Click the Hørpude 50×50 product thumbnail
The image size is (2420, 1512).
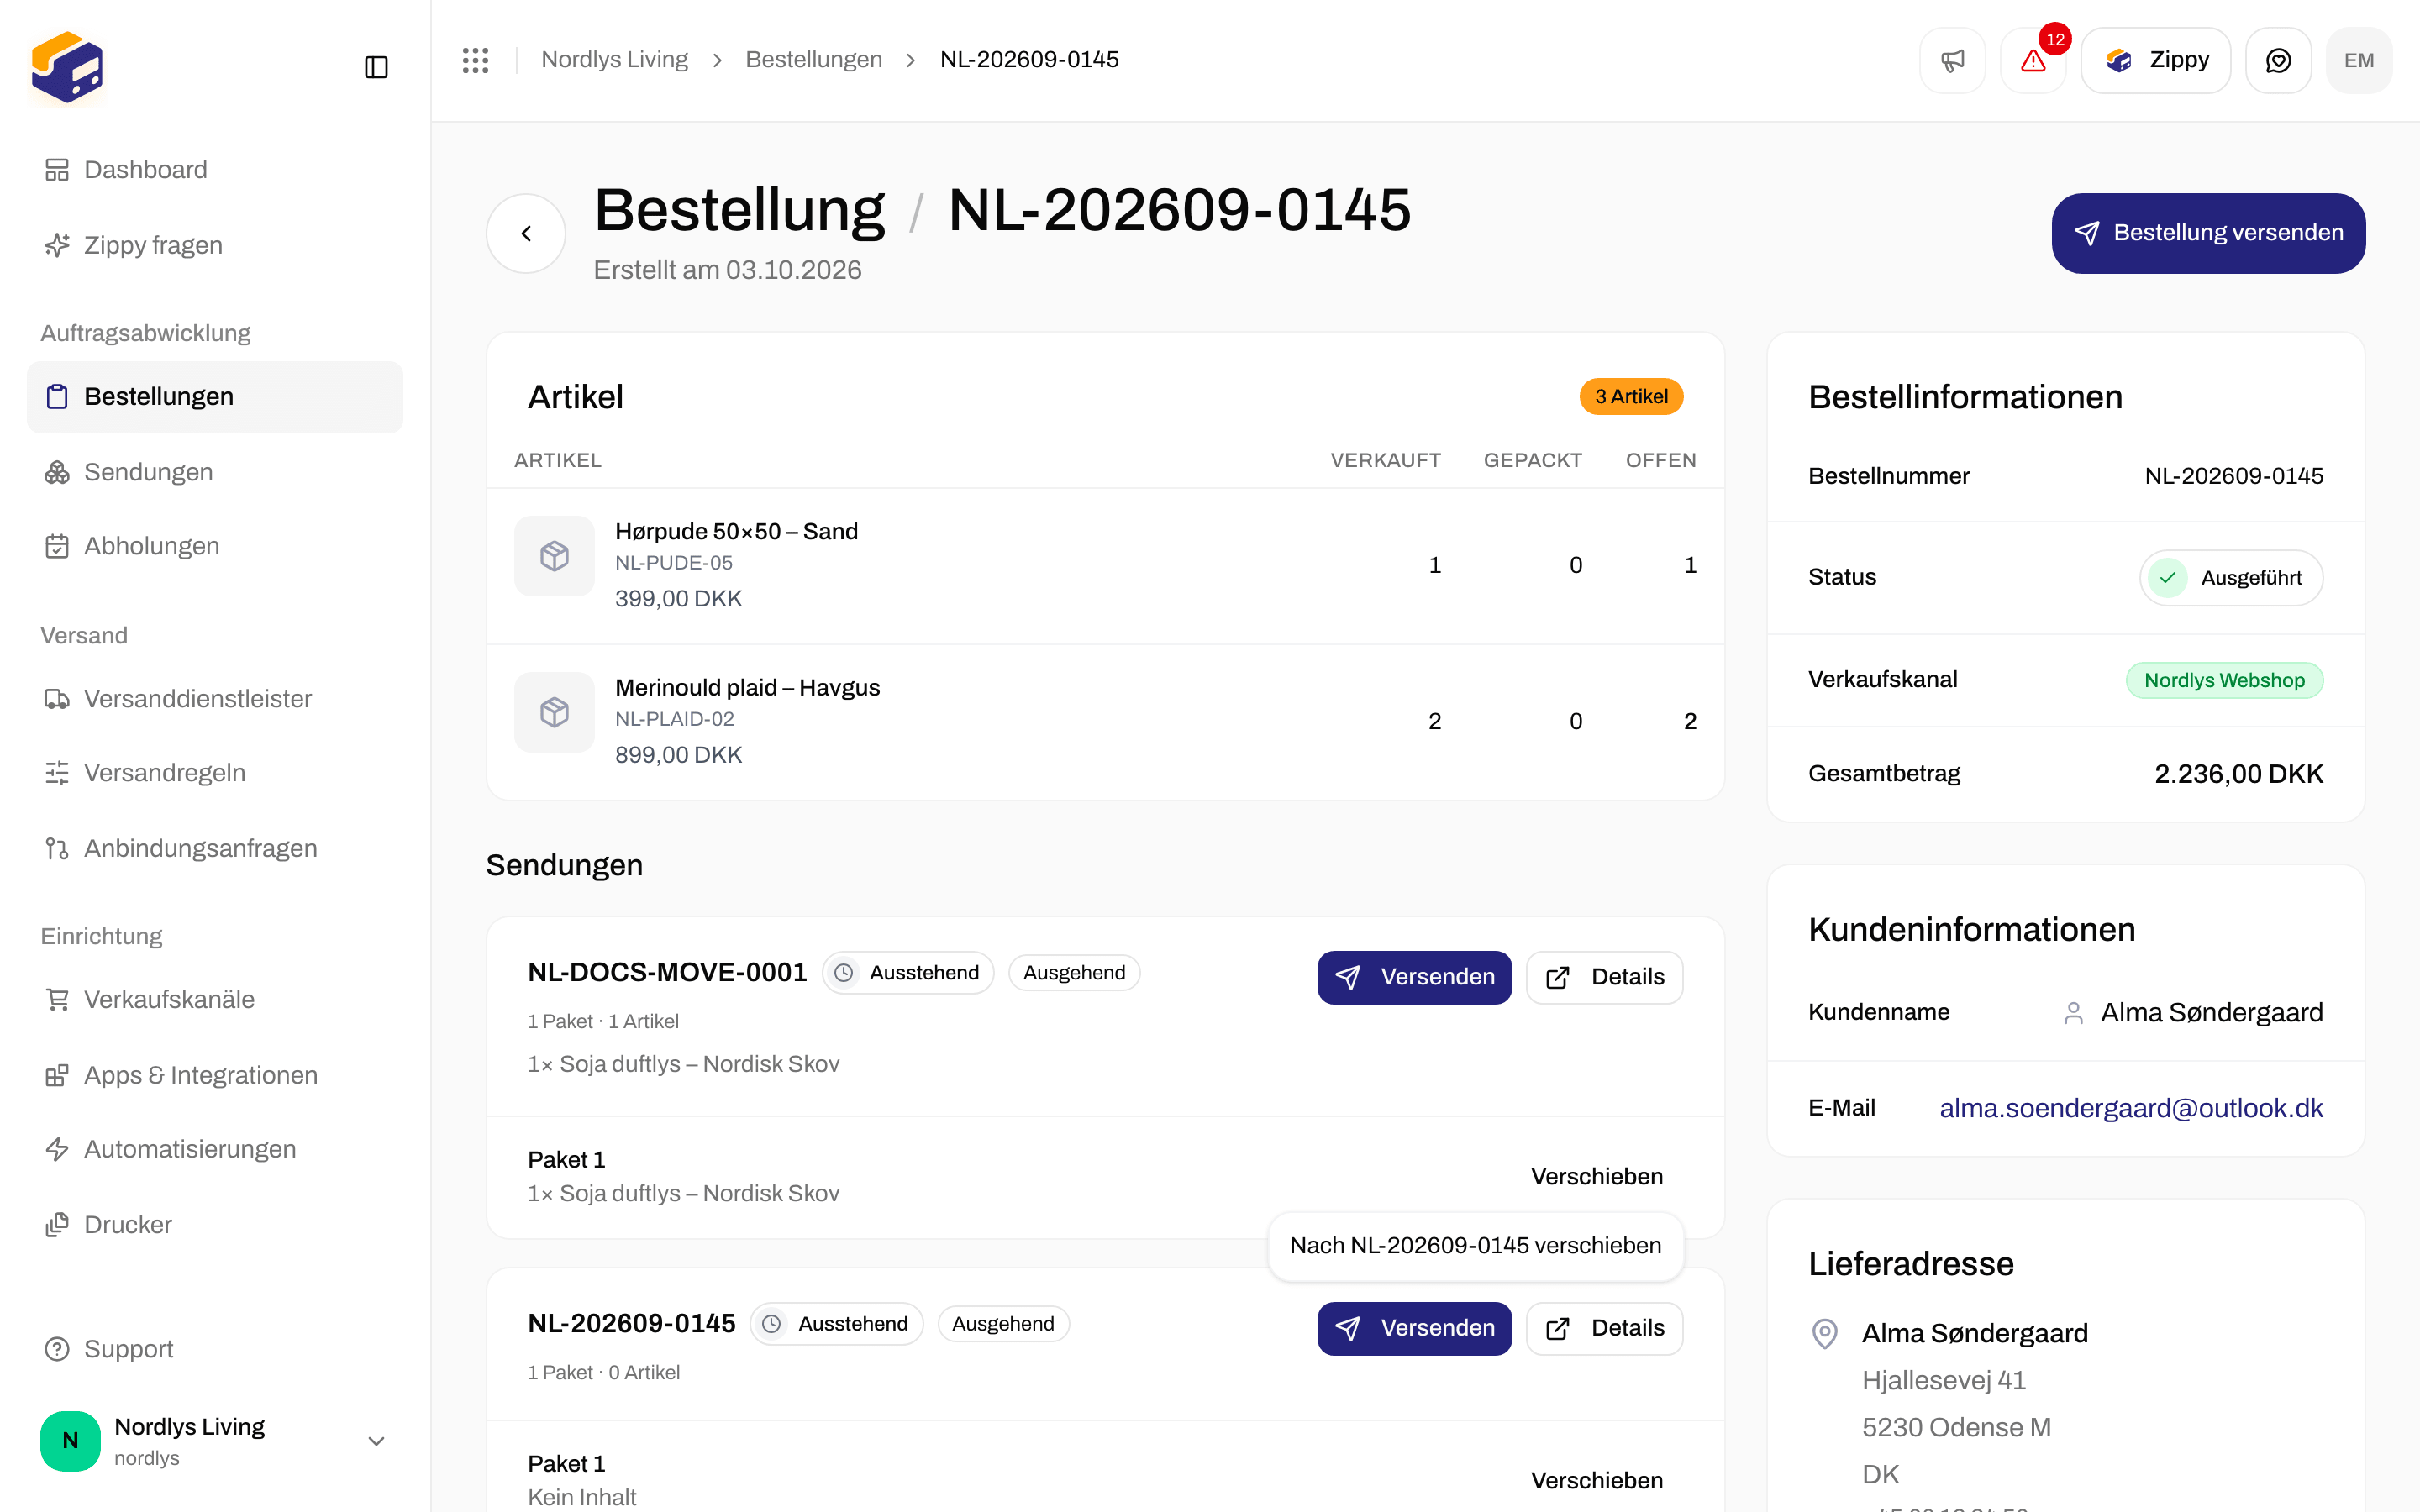(554, 556)
